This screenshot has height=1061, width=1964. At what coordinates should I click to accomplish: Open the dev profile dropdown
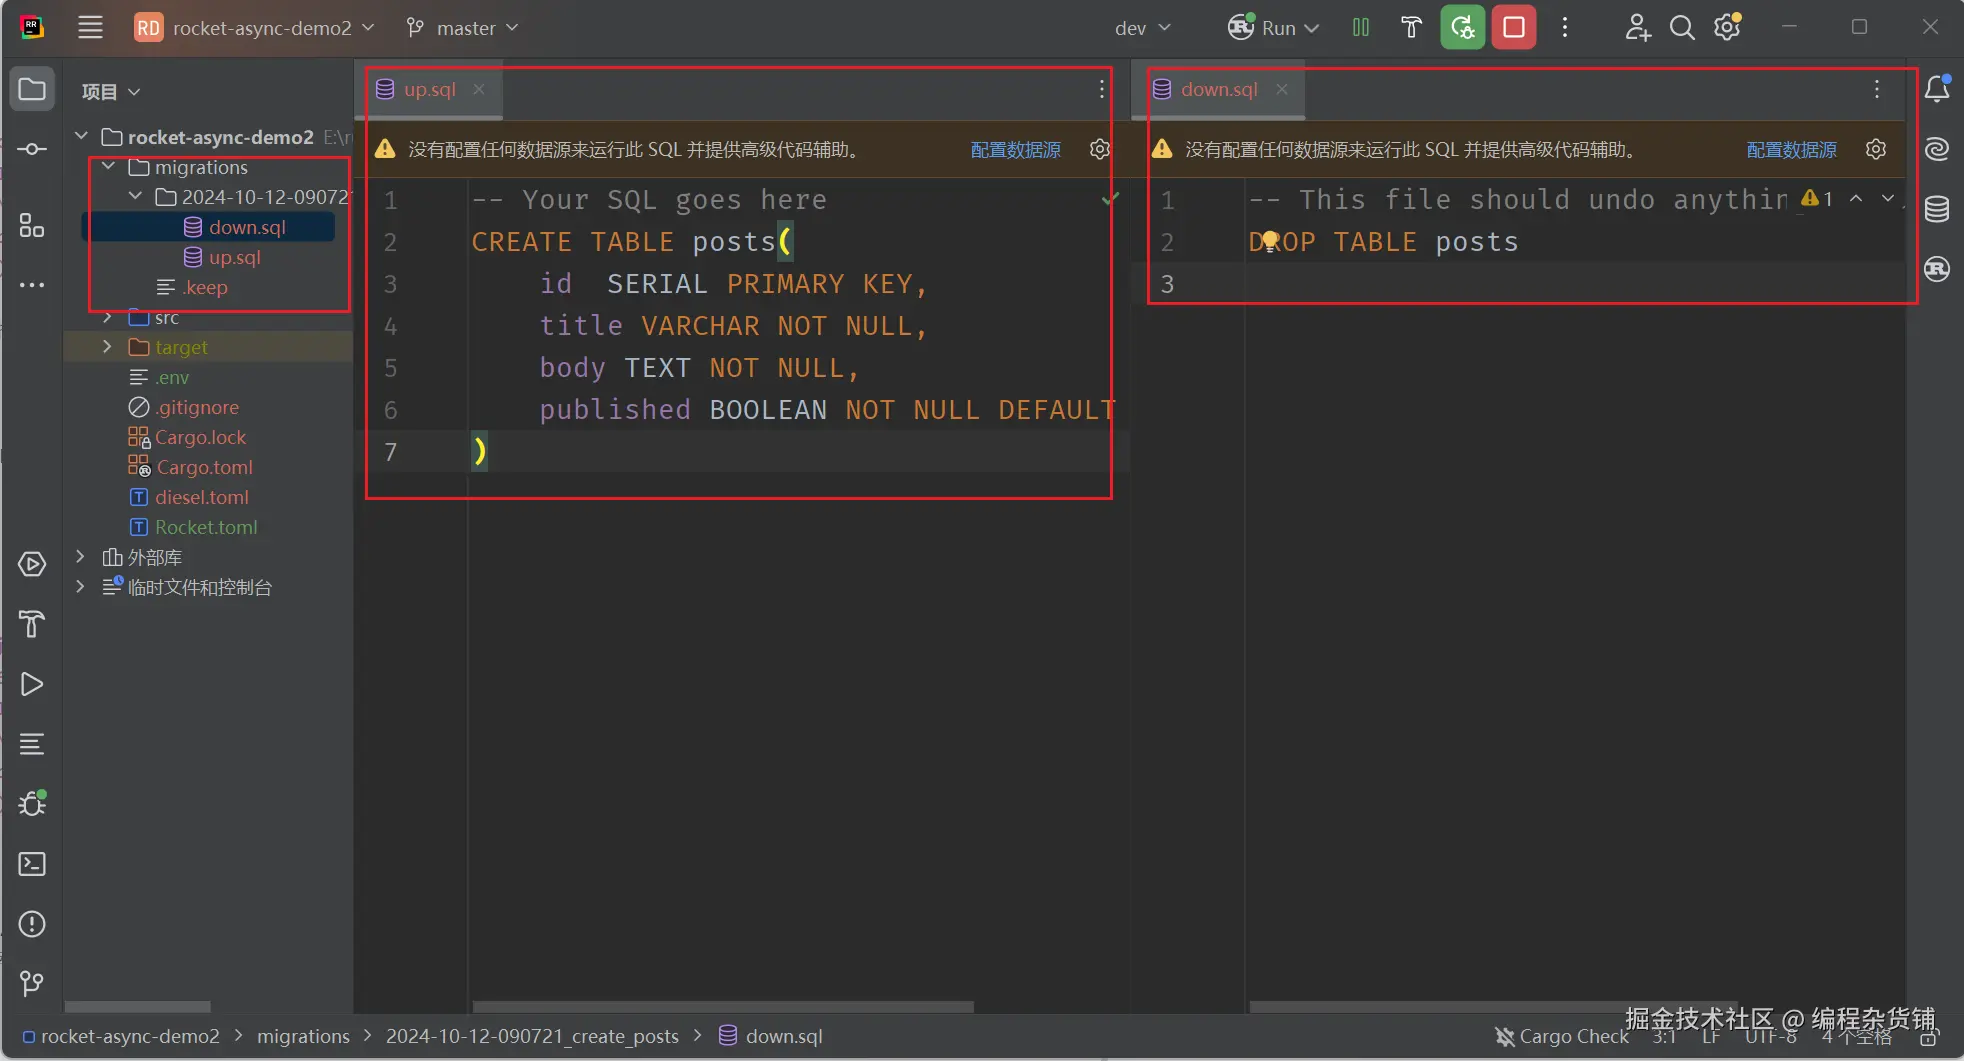click(x=1142, y=28)
